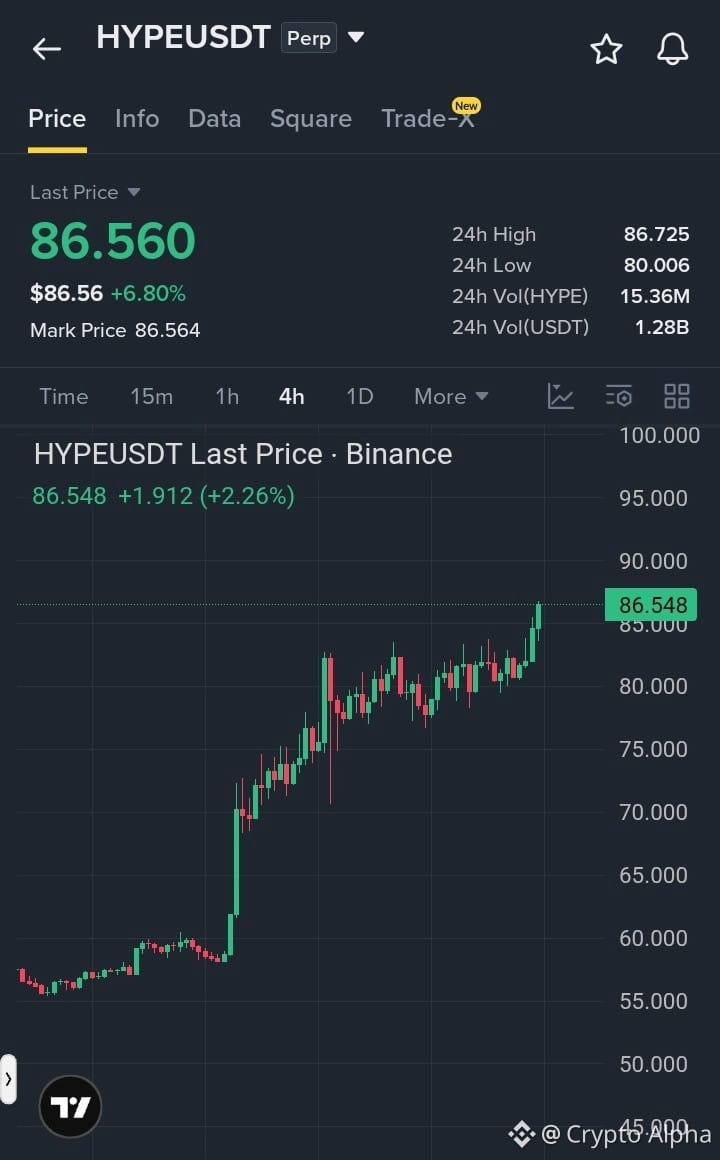Select the 1h chart interval
Image resolution: width=720 pixels, height=1160 pixels.
click(227, 397)
